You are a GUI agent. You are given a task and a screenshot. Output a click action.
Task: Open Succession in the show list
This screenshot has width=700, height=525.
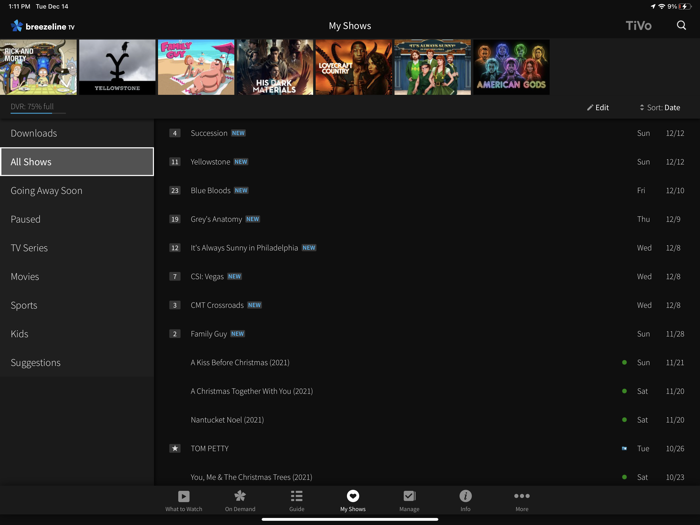click(427, 133)
